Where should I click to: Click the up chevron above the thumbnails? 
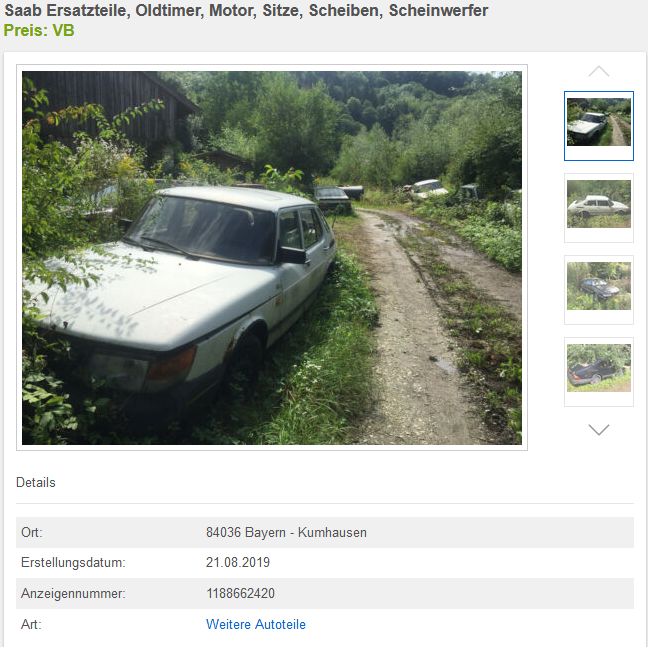point(598,72)
